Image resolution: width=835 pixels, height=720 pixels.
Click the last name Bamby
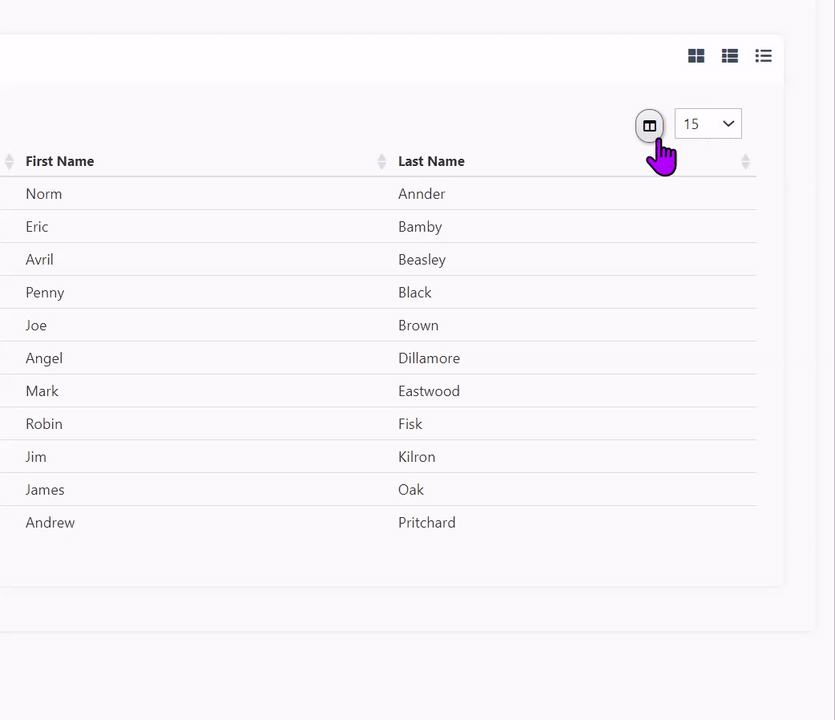[420, 227]
